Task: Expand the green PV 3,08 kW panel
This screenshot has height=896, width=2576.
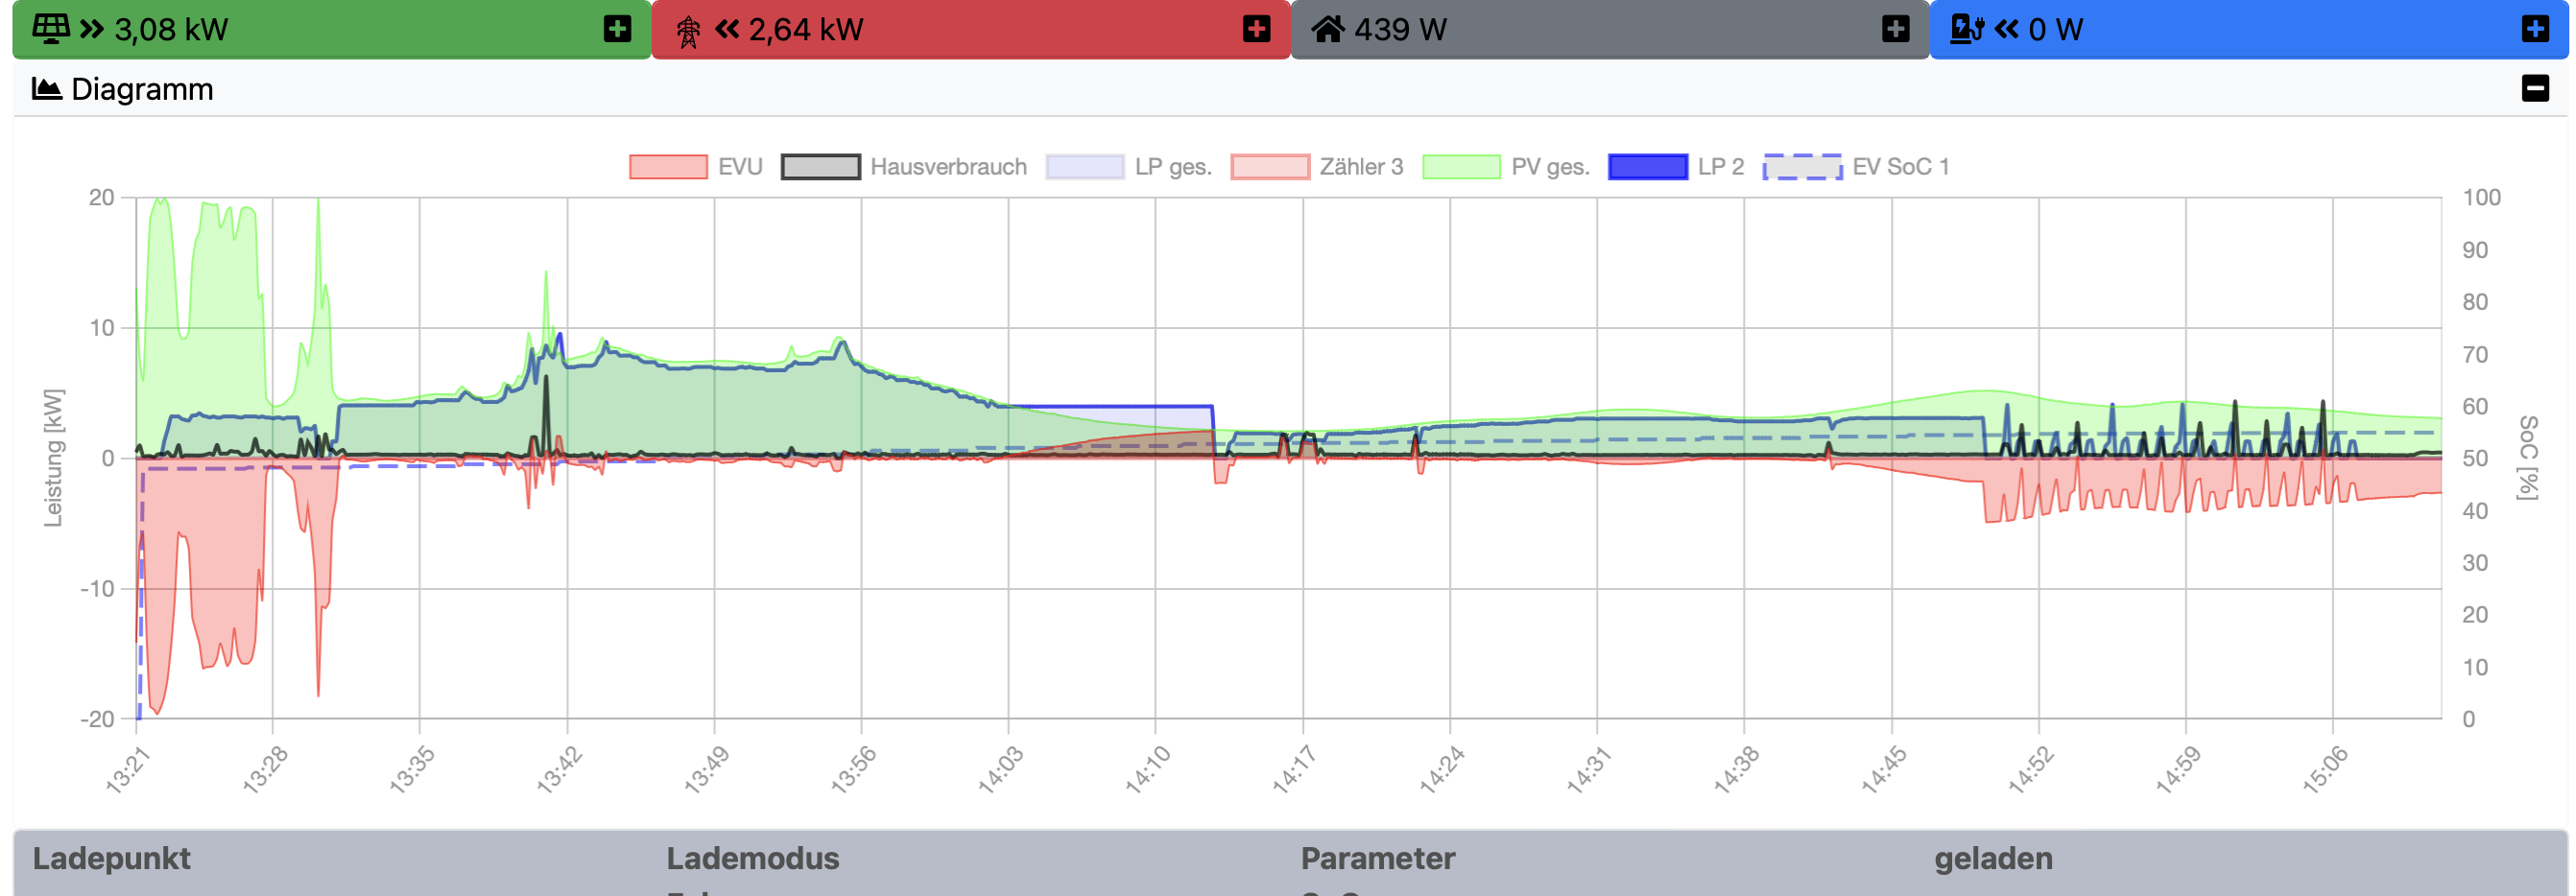Action: point(617,29)
